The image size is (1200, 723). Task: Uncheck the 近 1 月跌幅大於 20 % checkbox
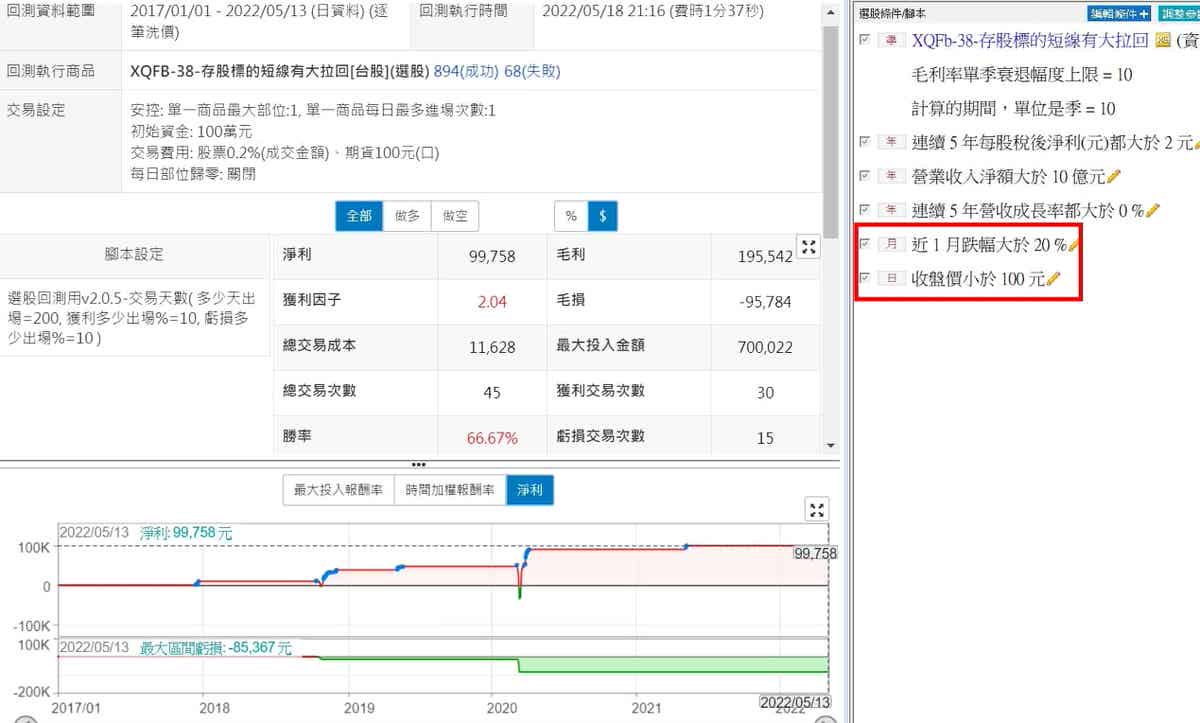pyautogui.click(x=864, y=244)
